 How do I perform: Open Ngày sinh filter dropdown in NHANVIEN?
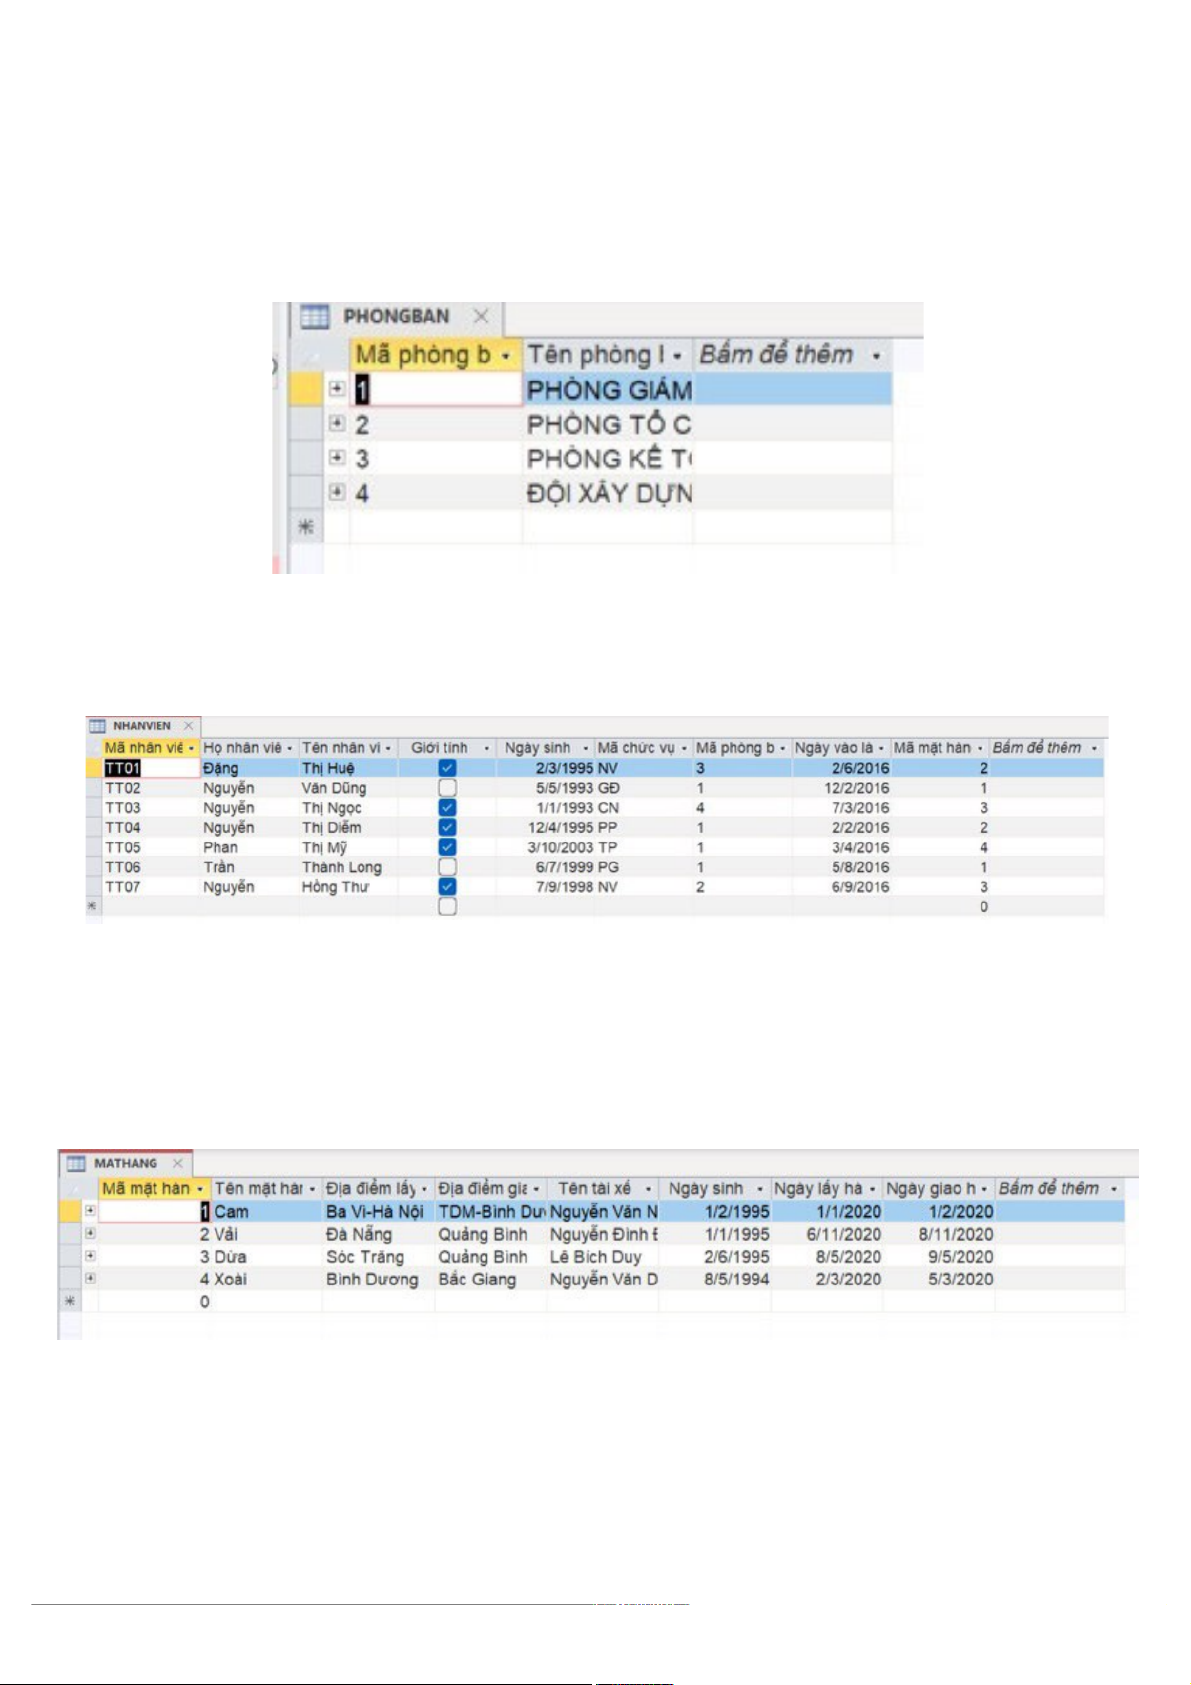pos(585,748)
